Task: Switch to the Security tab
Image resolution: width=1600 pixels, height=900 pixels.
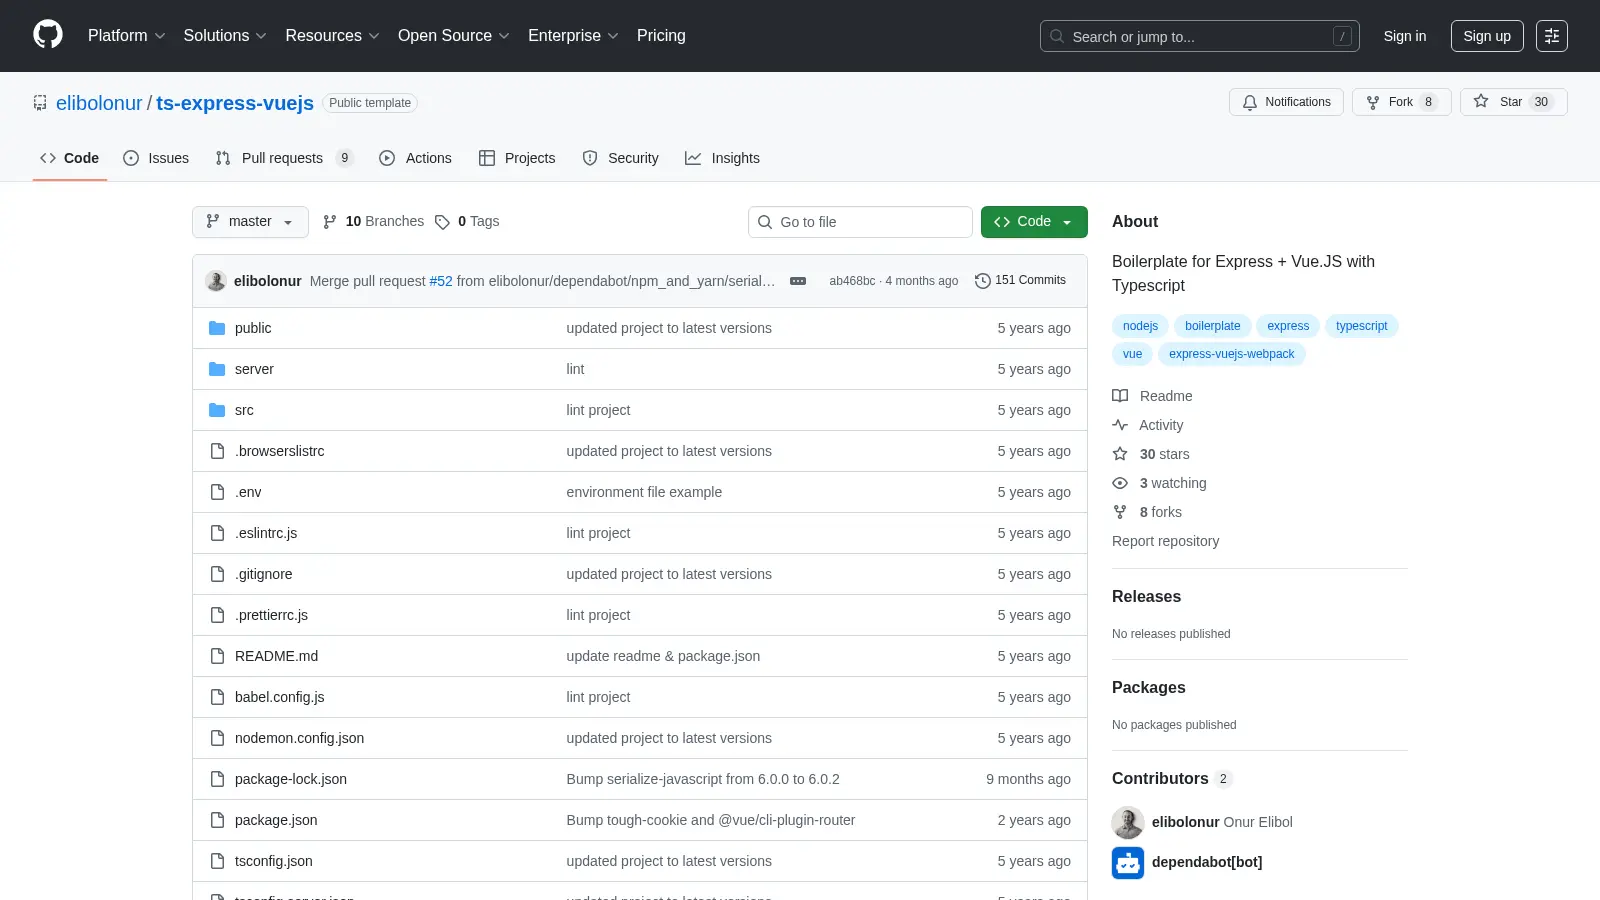Action: pyautogui.click(x=620, y=158)
